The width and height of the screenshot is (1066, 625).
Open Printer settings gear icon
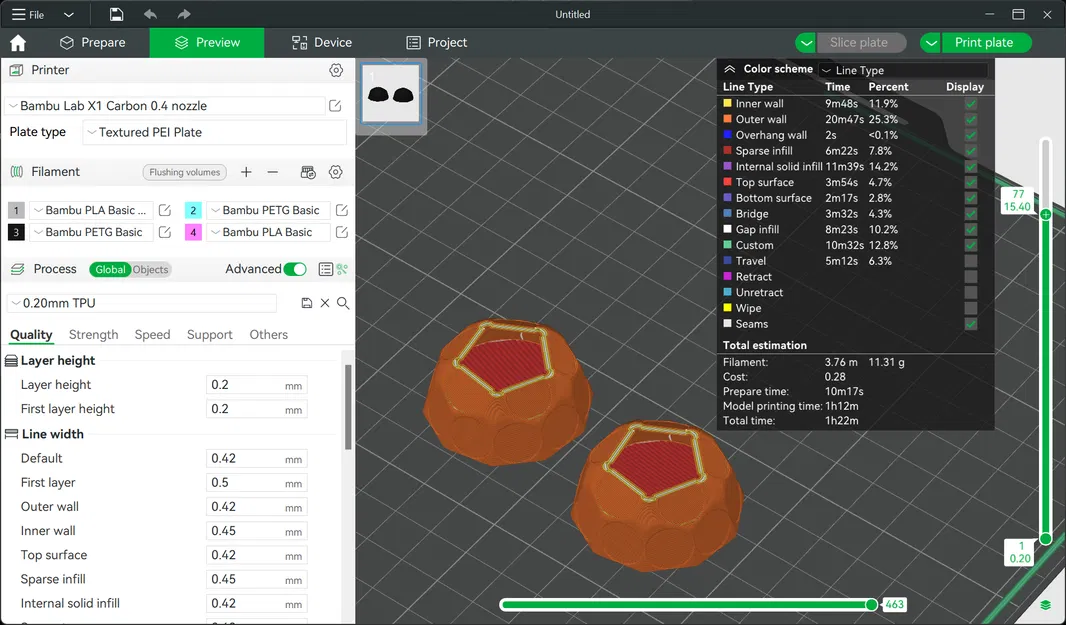click(x=336, y=70)
